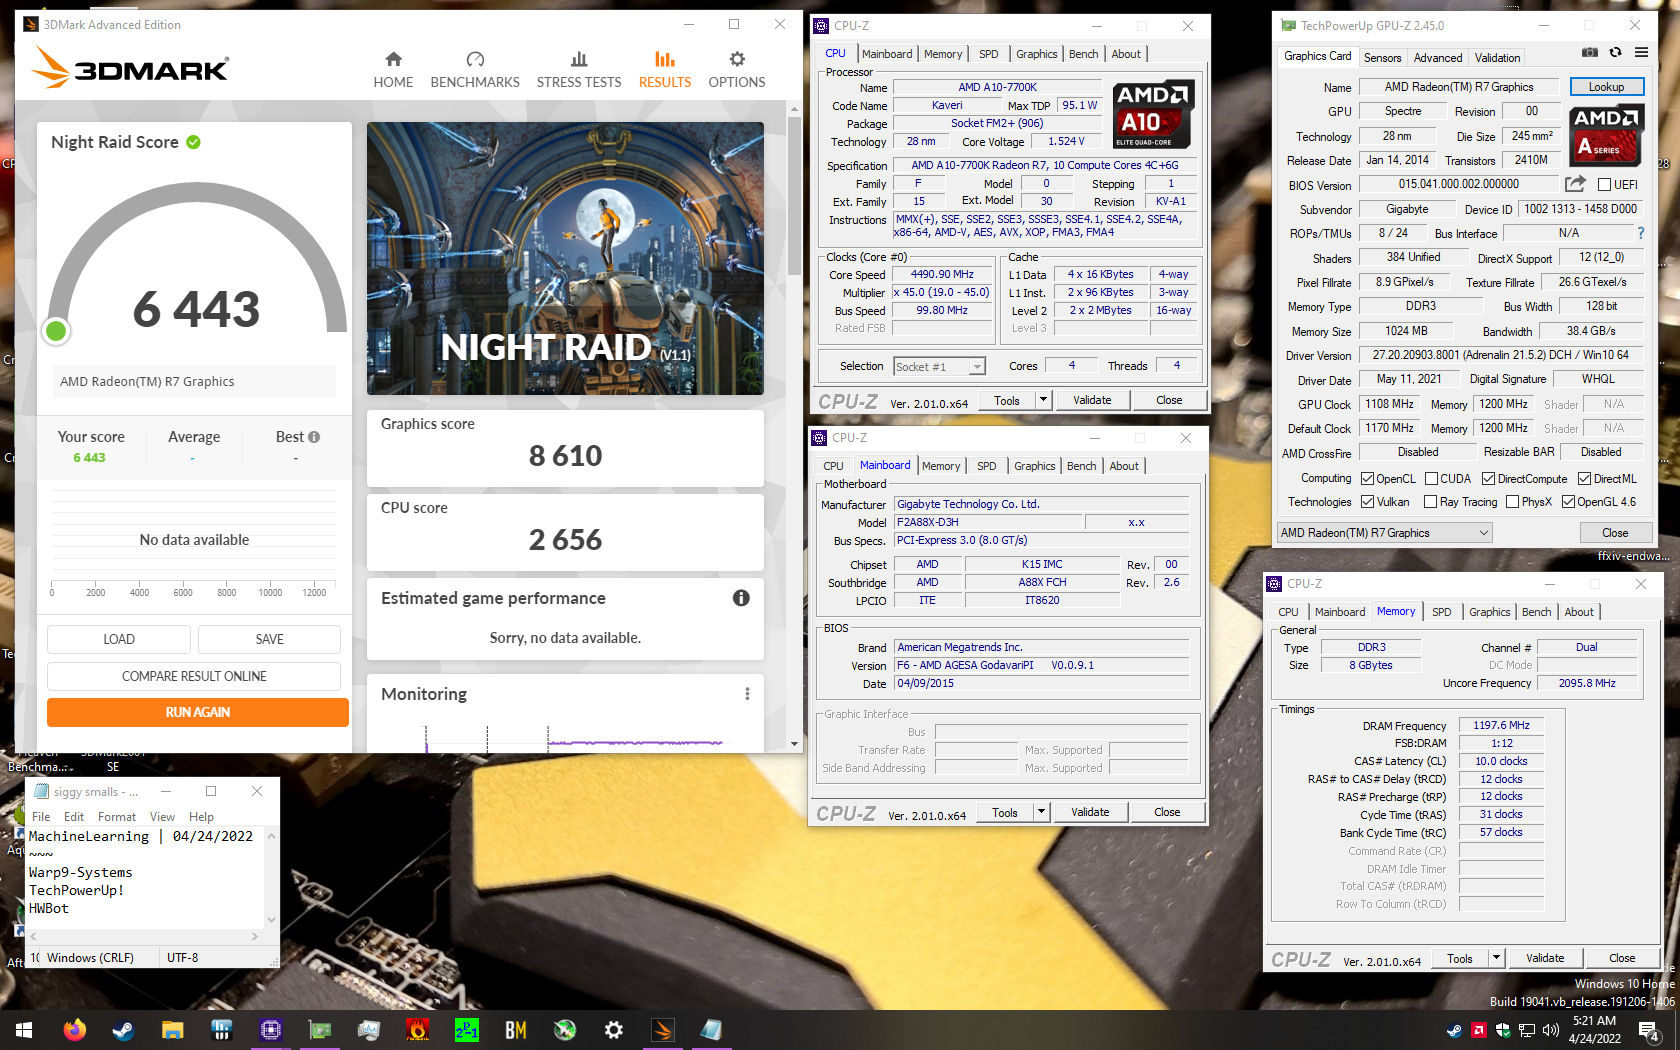This screenshot has width=1680, height=1050.
Task: Switch to the Advanced tab in GPU-Z
Action: (x=1437, y=58)
